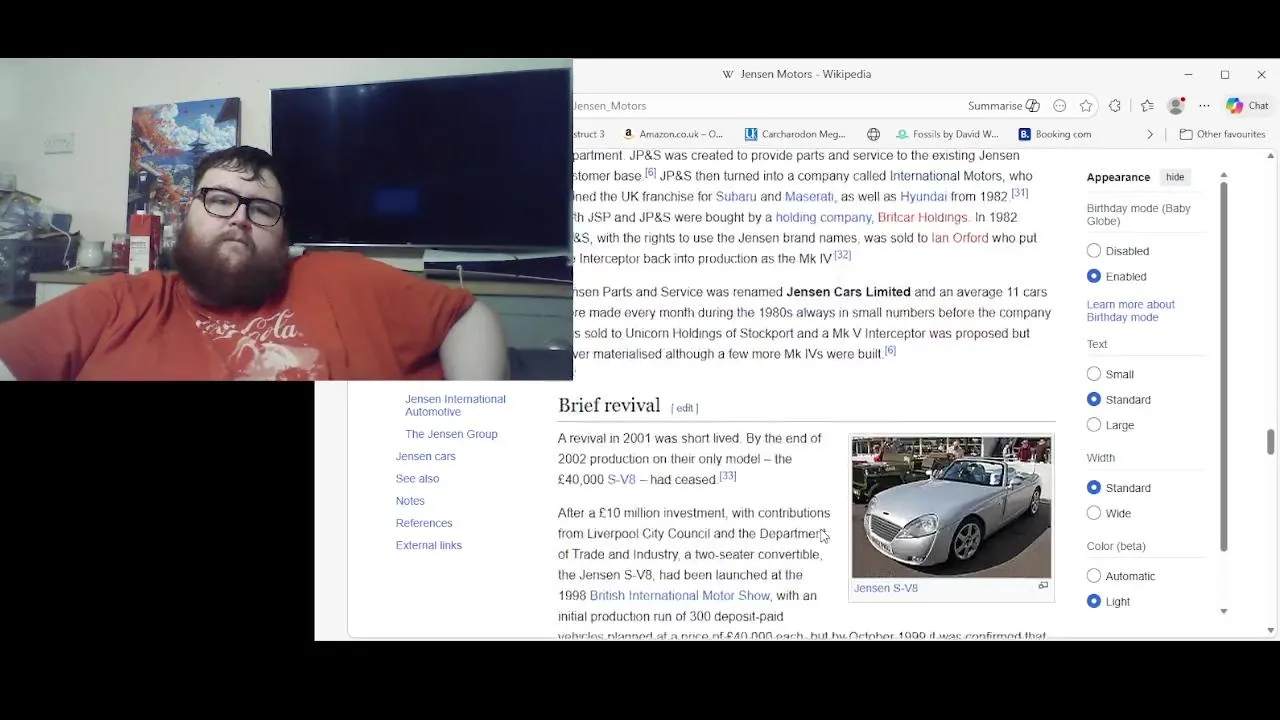Jump to Jensen International Automotive section
This screenshot has width=1280, height=720.
[x=455, y=405]
